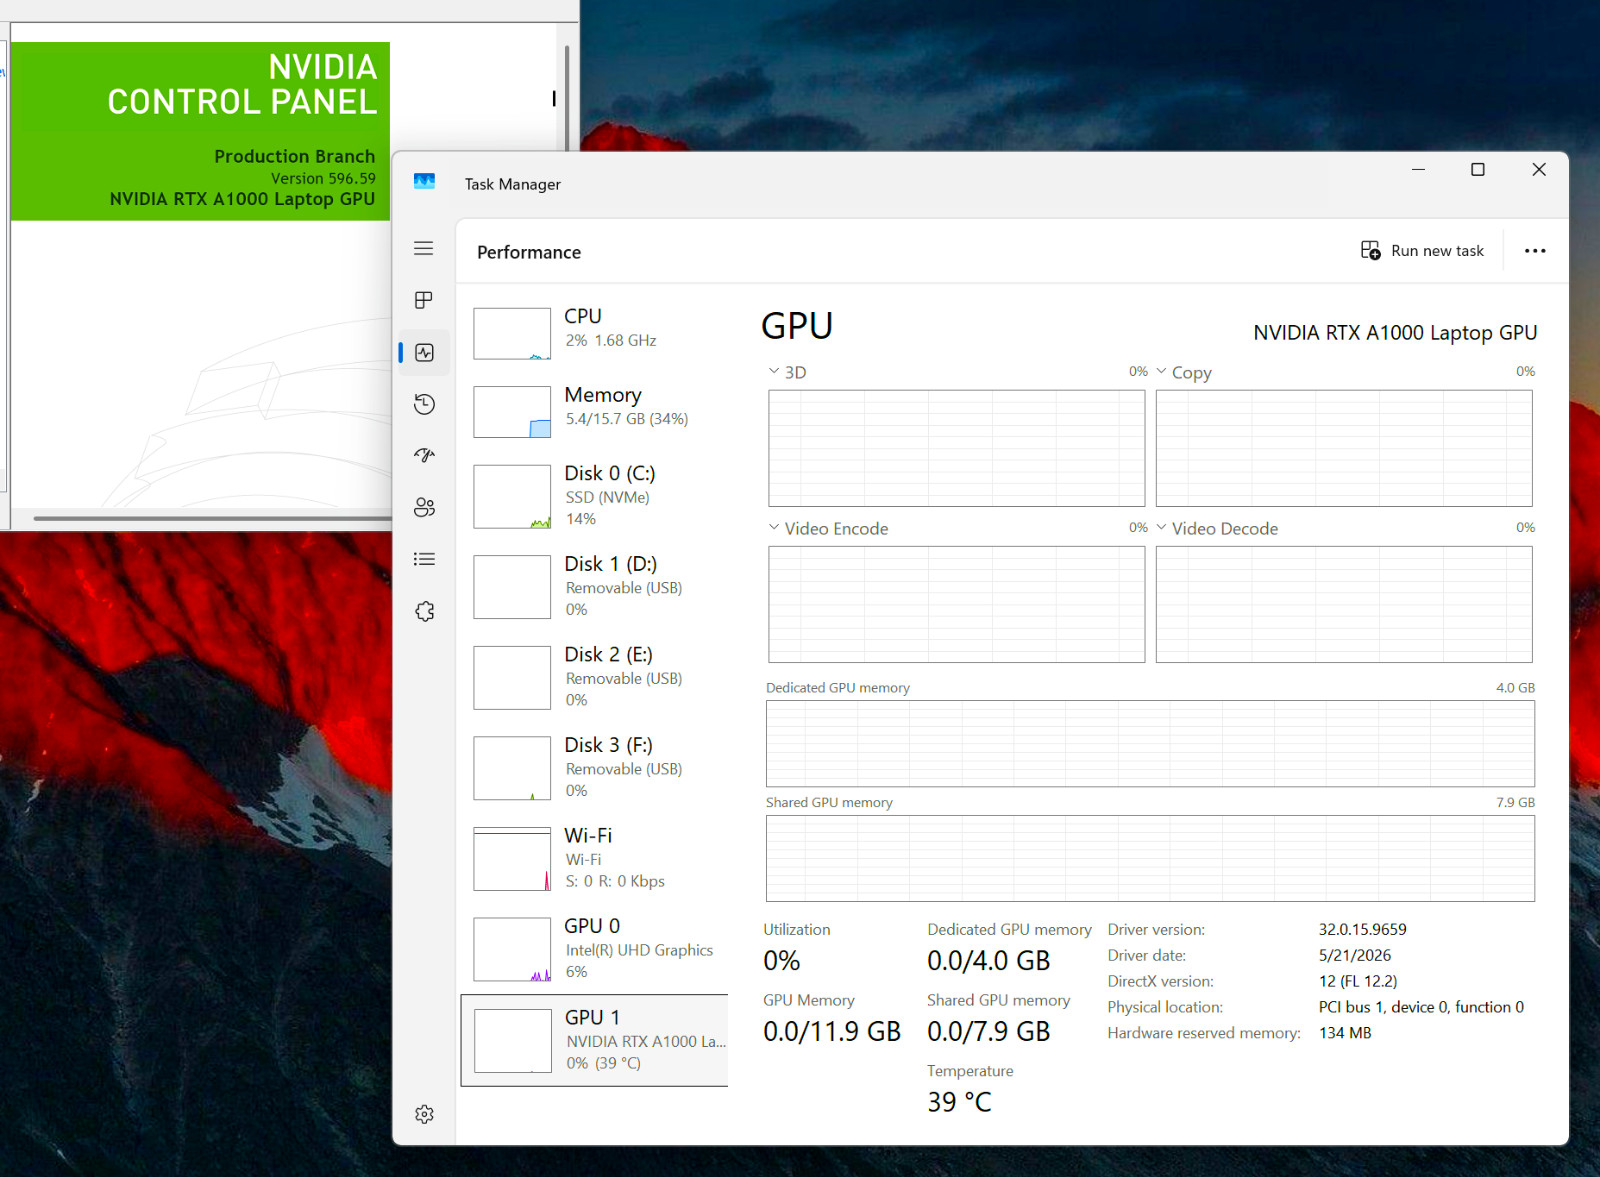Screen dimensions: 1600x1177
Task: Click the Performance page title
Action: click(x=528, y=252)
